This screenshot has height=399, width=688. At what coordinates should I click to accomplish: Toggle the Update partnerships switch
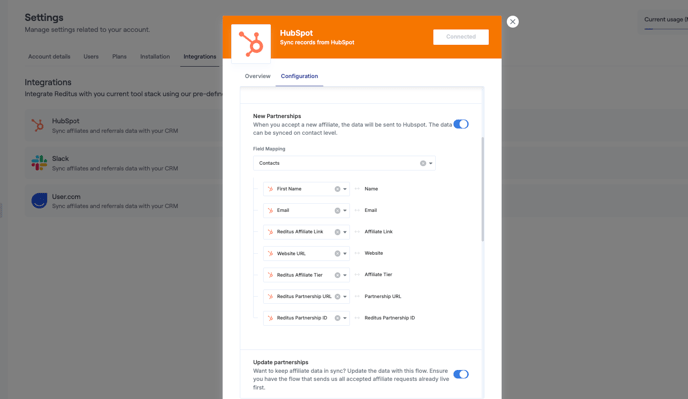point(461,374)
